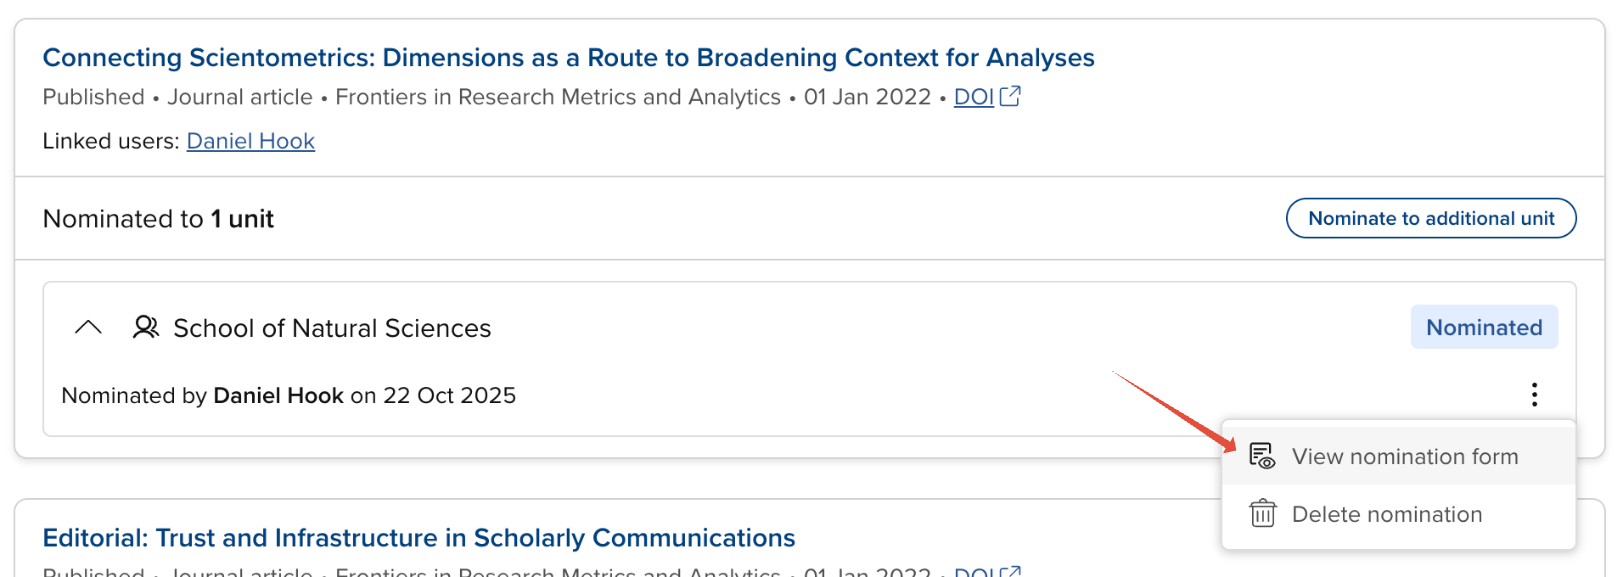Click the form-preview icon beside View nomination form
The width and height of the screenshot is (1623, 577).
1262,456
